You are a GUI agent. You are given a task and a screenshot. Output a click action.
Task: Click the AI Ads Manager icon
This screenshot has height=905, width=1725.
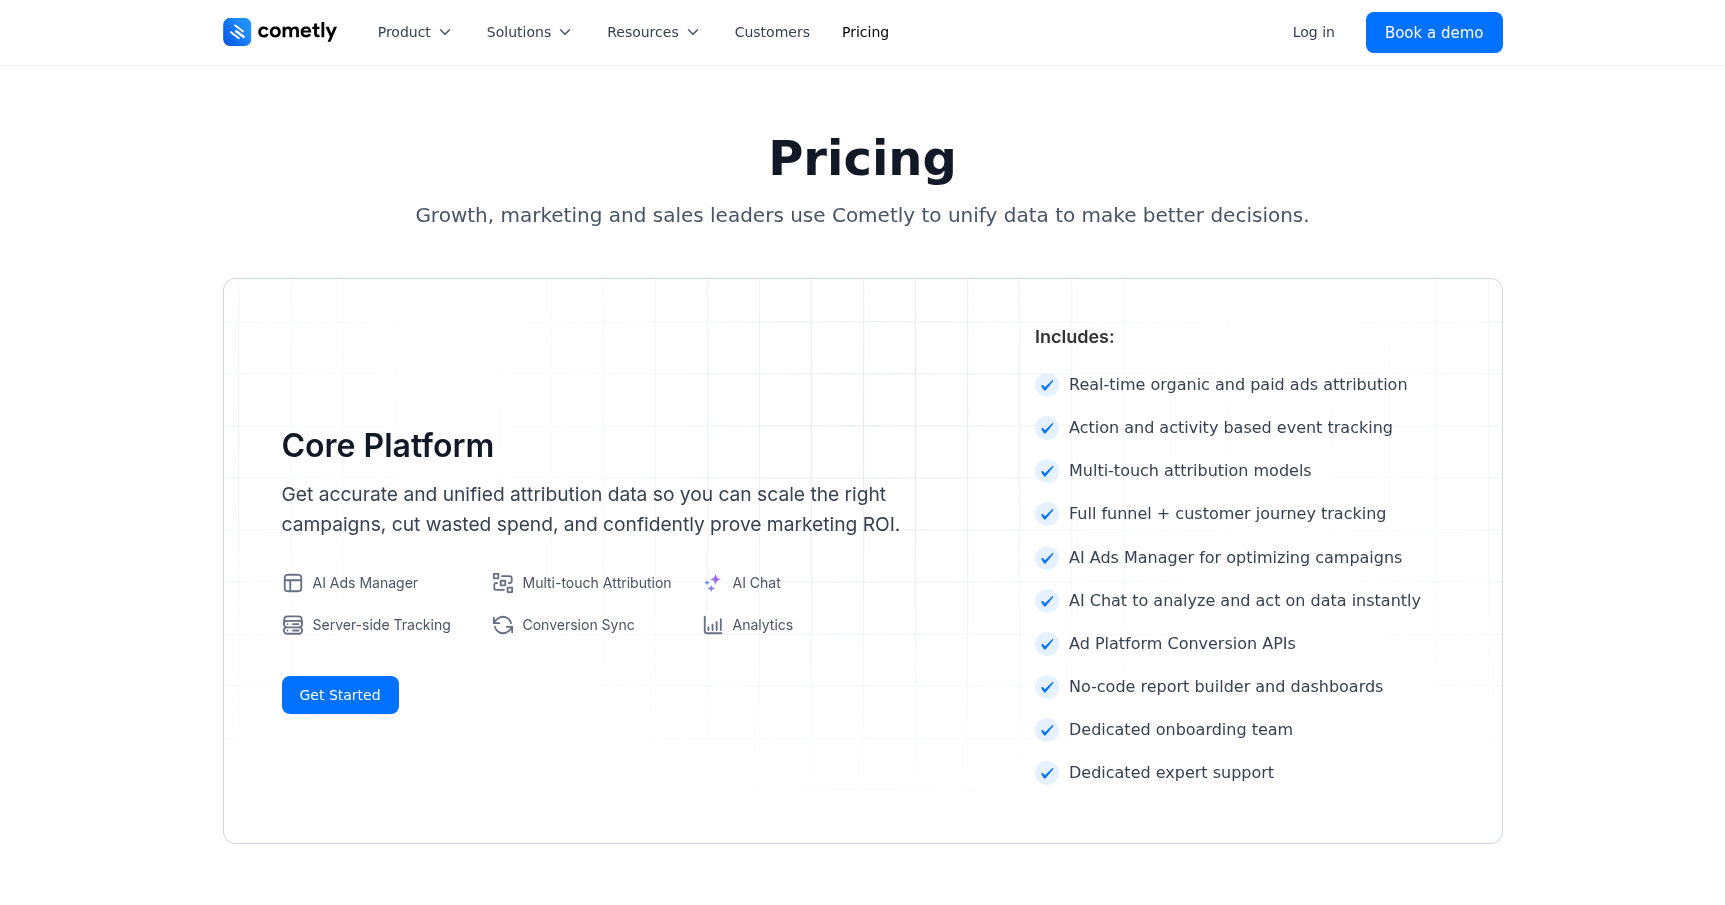293,583
